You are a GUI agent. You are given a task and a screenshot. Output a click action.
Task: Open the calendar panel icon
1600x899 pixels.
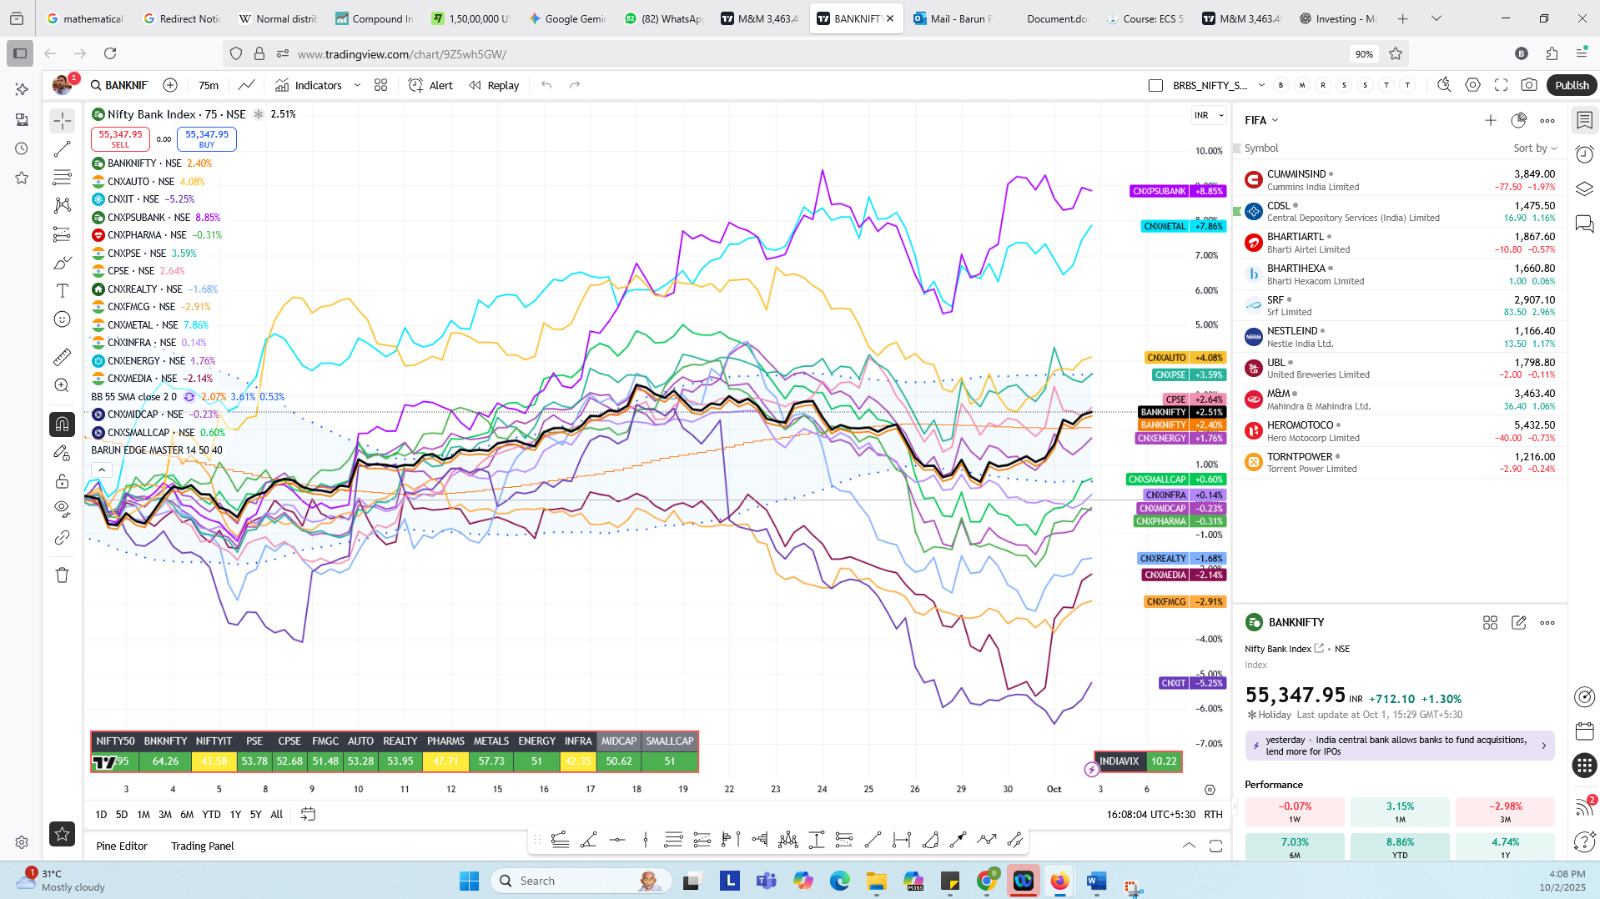click(x=1584, y=730)
